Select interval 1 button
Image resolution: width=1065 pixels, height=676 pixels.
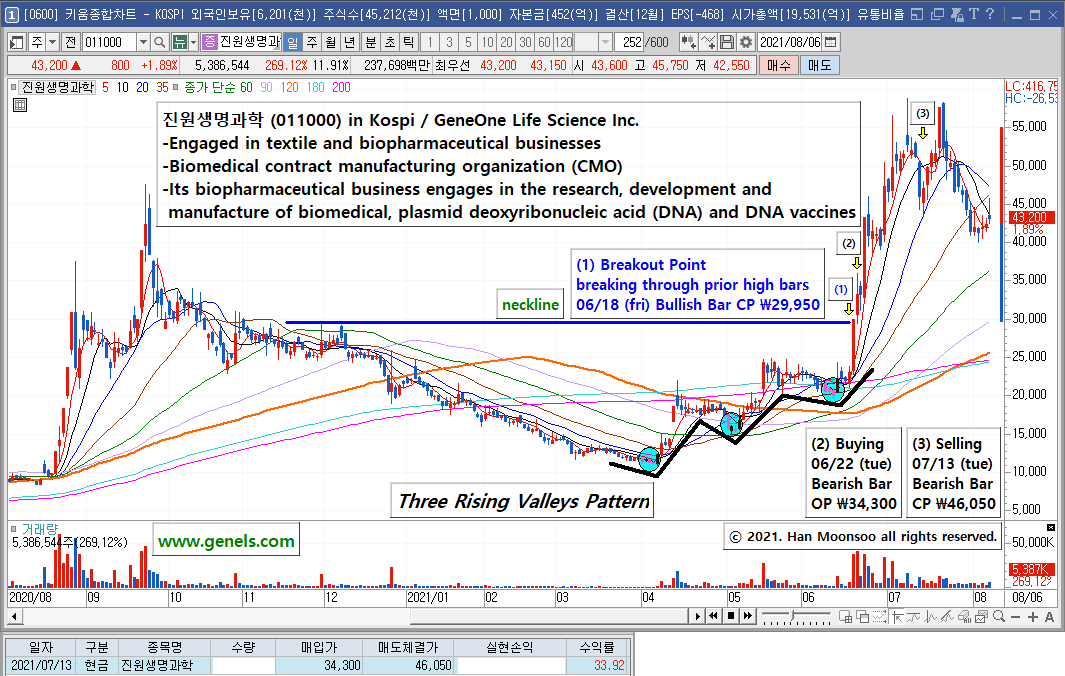tap(430, 42)
